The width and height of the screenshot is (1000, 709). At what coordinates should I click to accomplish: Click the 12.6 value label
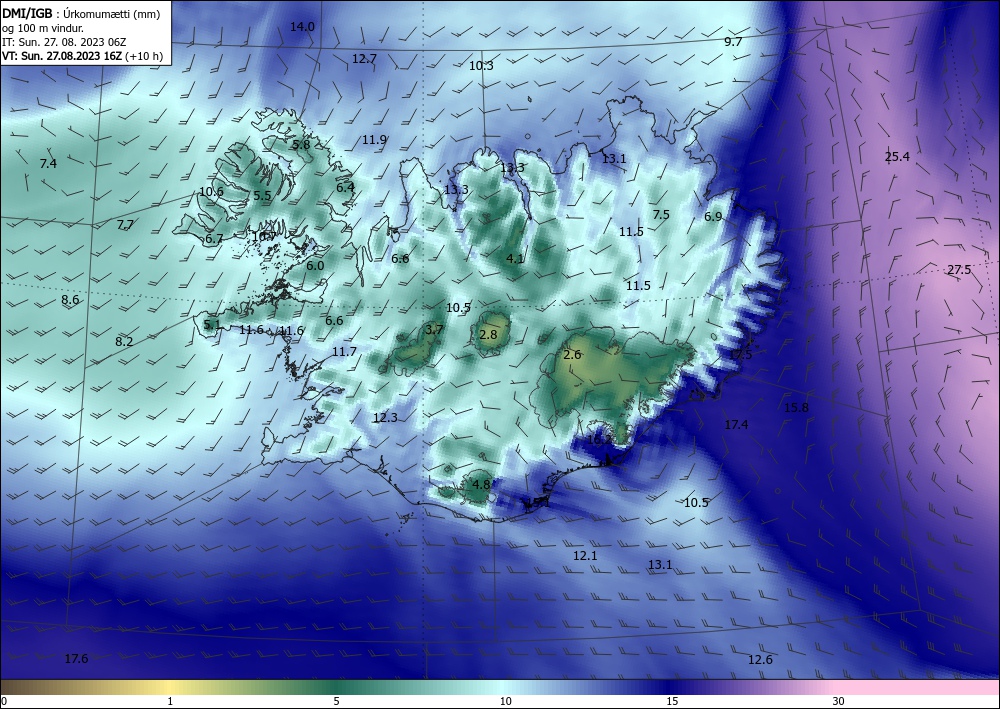click(760, 659)
